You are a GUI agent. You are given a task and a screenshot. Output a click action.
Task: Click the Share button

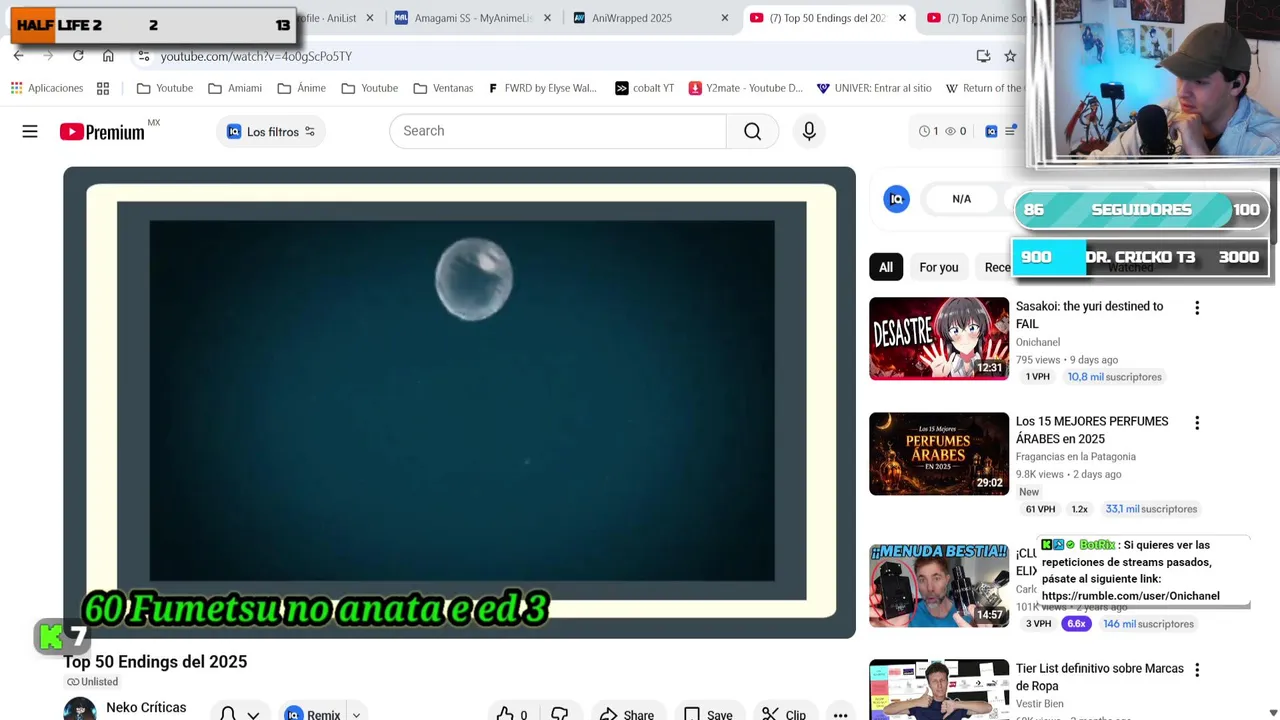coord(627,714)
